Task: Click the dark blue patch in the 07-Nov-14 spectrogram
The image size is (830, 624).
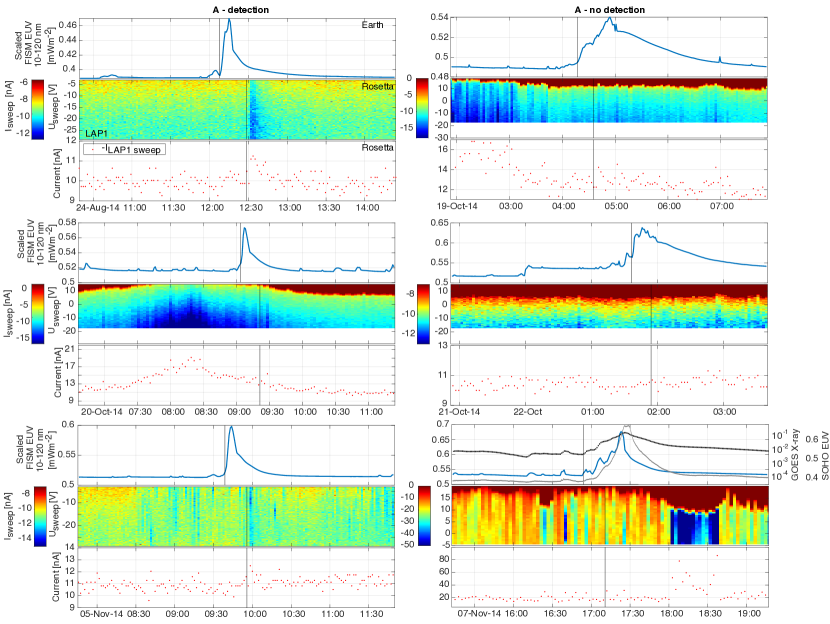Action: pyautogui.click(x=694, y=528)
